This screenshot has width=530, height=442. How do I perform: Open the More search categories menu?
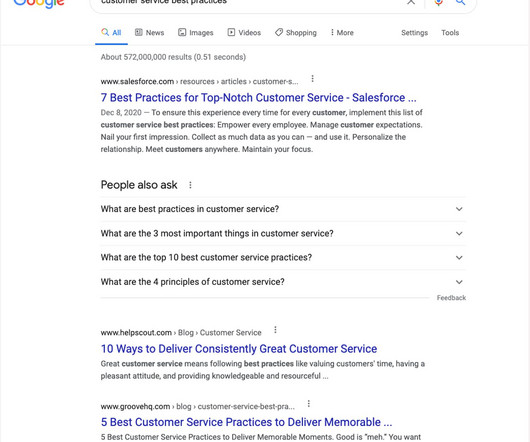(x=342, y=33)
